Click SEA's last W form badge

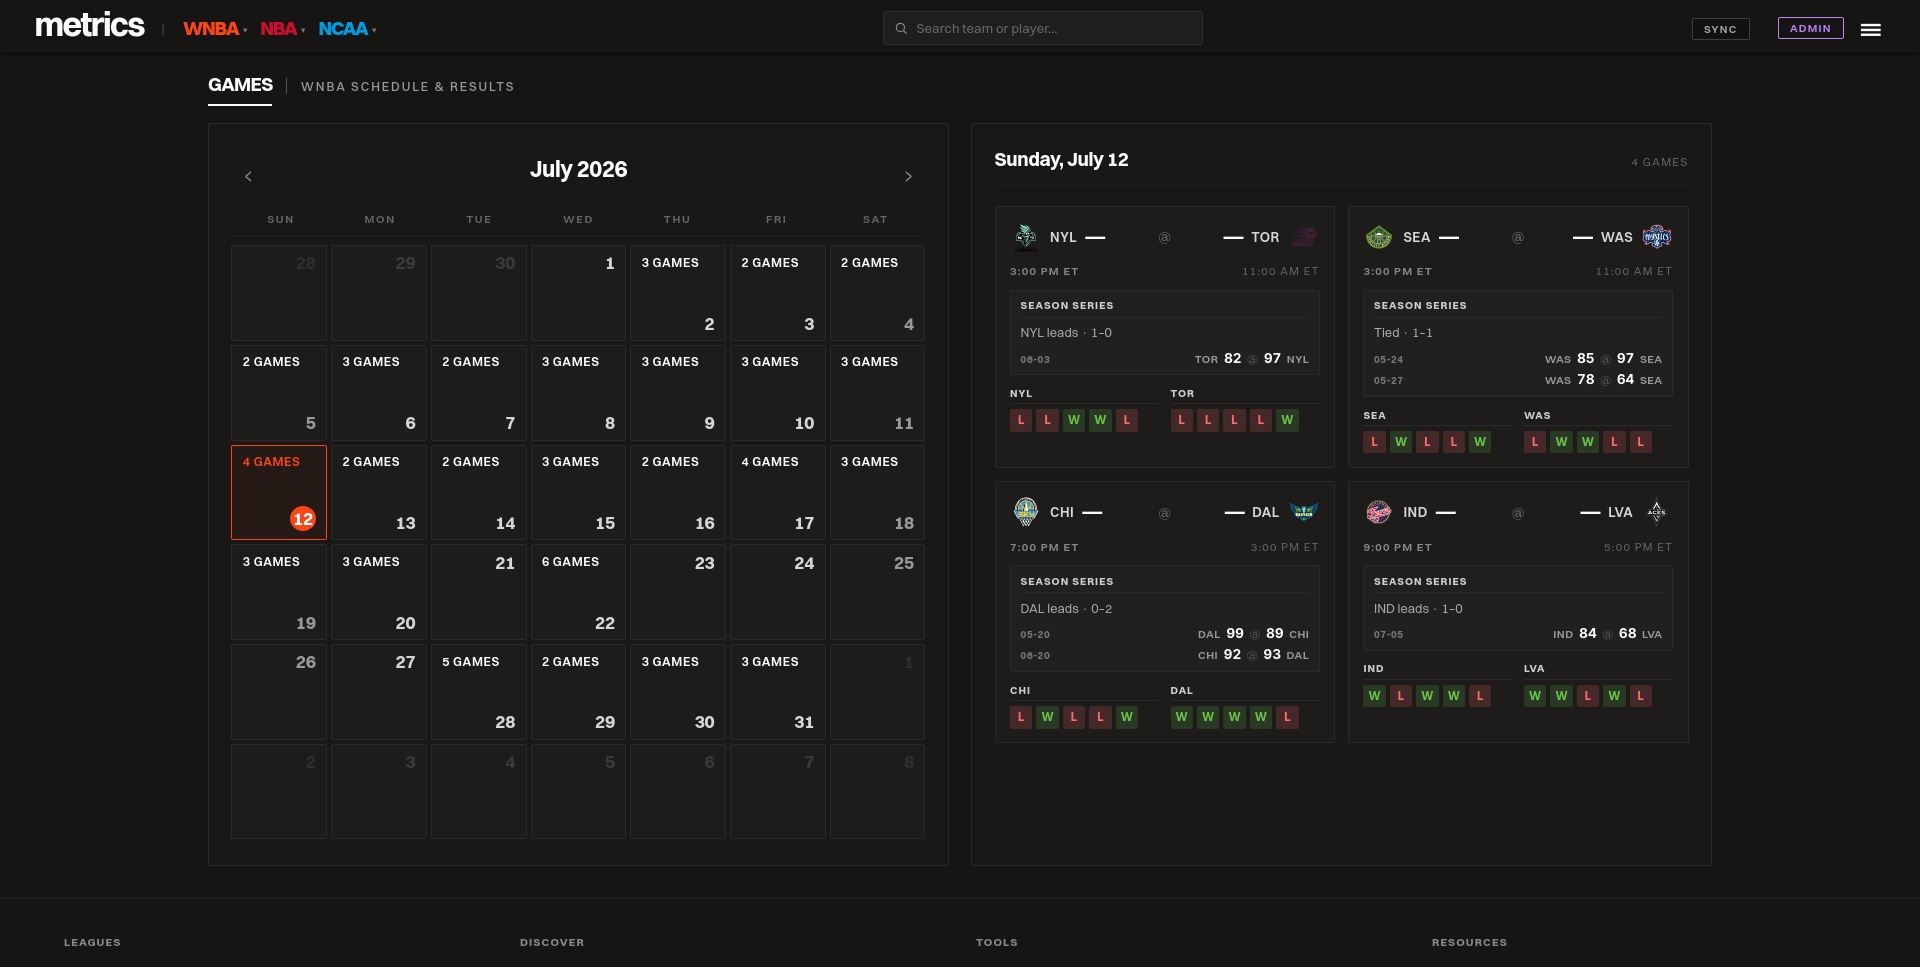1480,442
